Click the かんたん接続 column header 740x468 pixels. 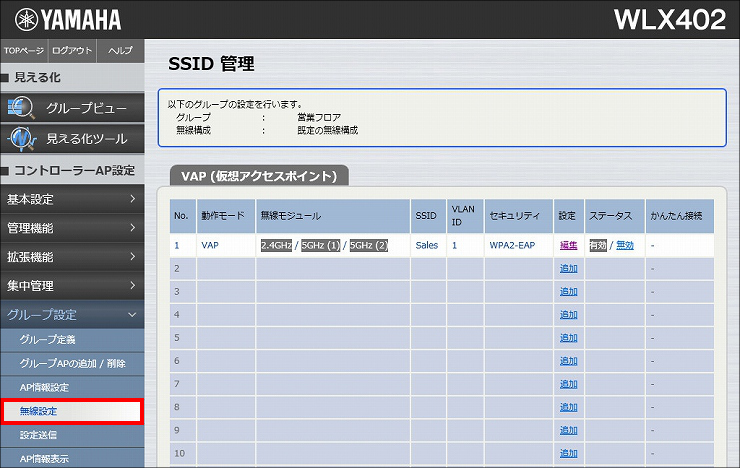point(680,216)
